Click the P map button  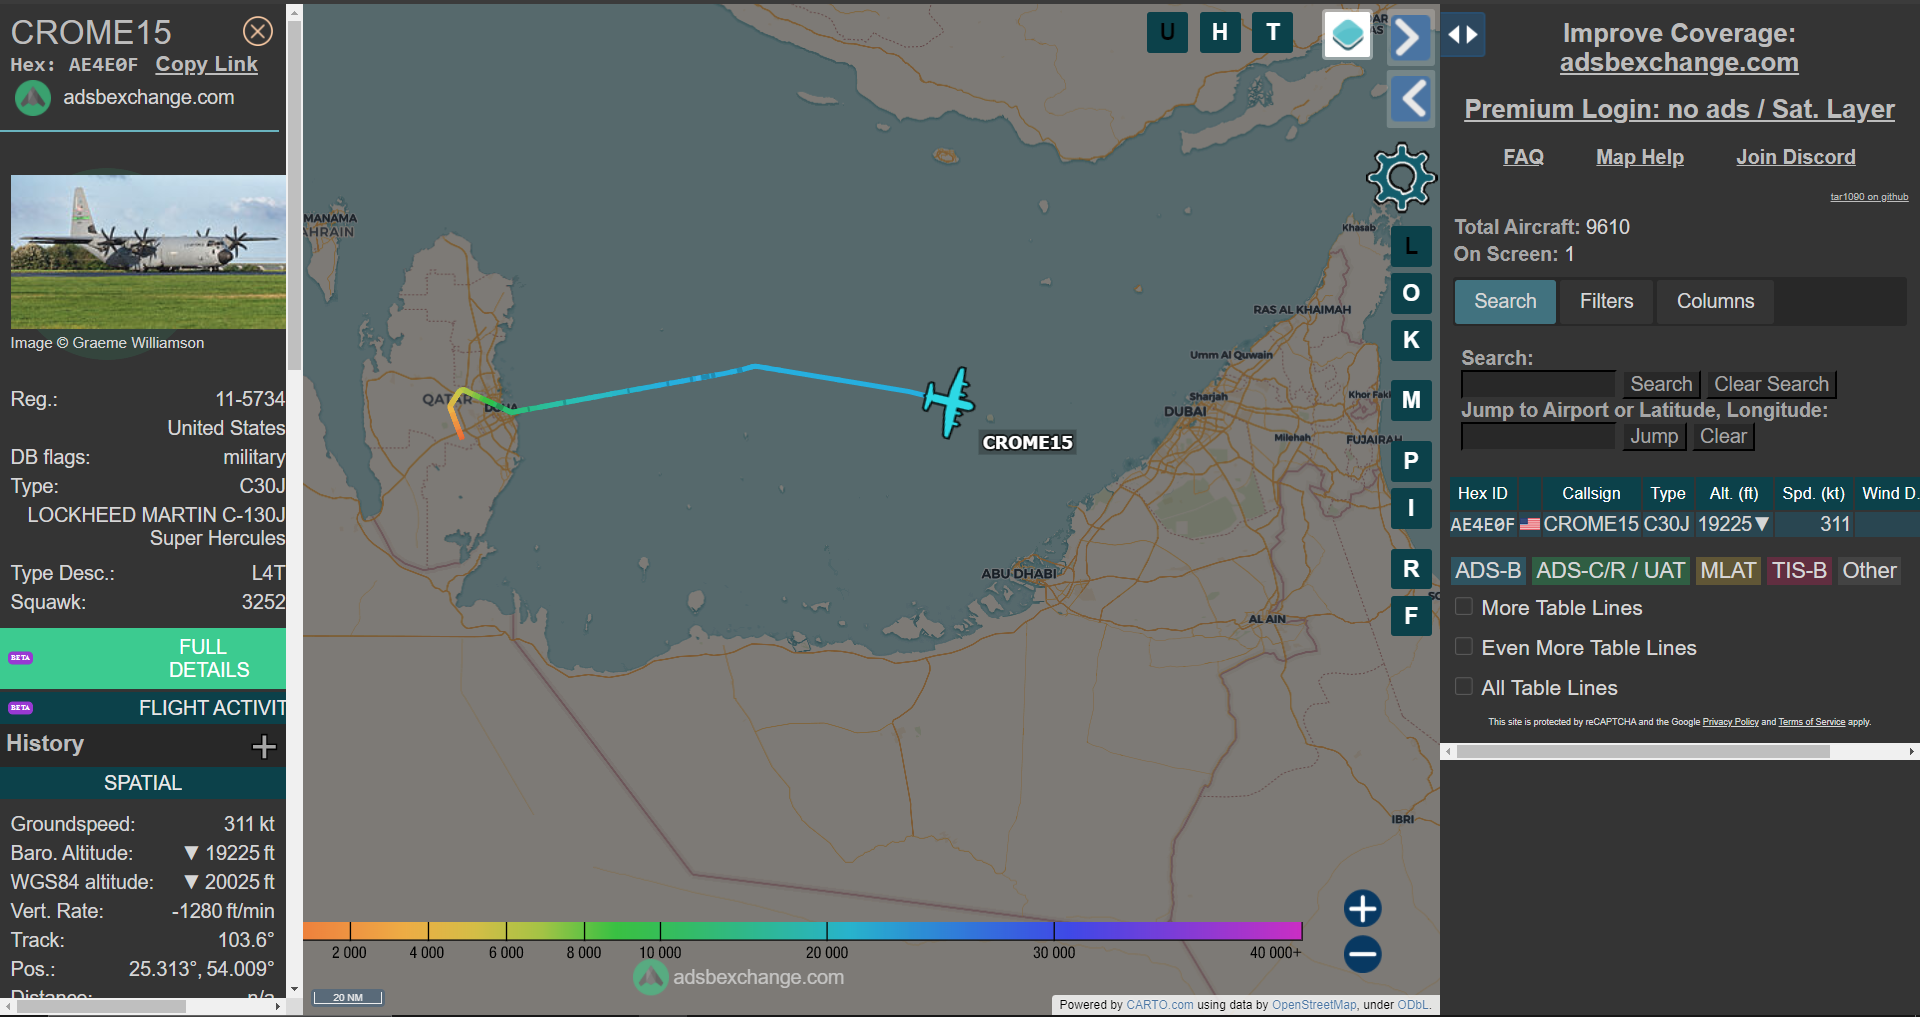pyautogui.click(x=1411, y=461)
